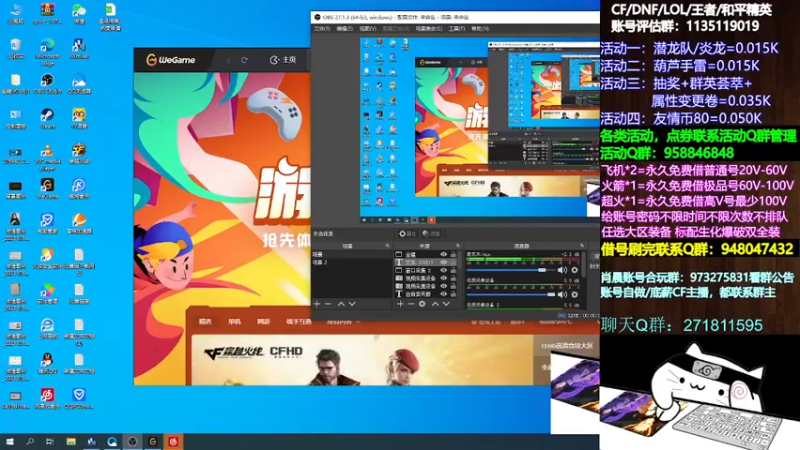Image resolution: width=800 pixels, height=450 pixels.
Task: Go to the WeGame 主页 home page
Action: point(283,60)
